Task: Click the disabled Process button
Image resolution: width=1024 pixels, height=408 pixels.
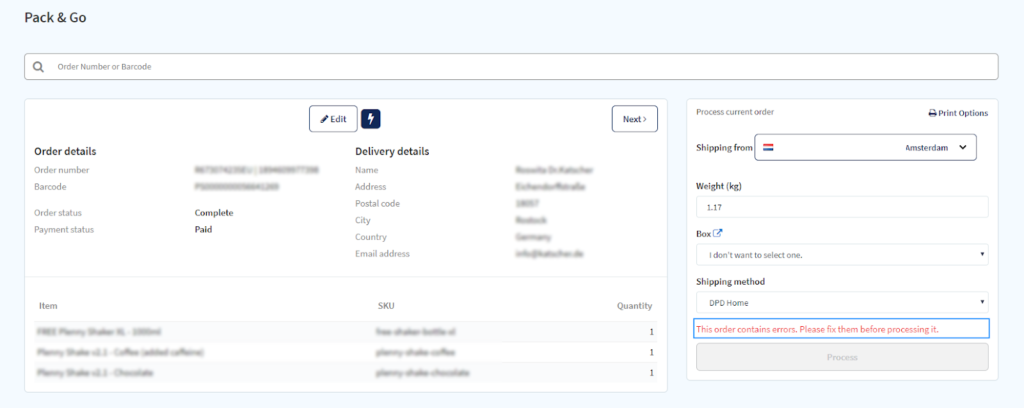Action: (842, 357)
